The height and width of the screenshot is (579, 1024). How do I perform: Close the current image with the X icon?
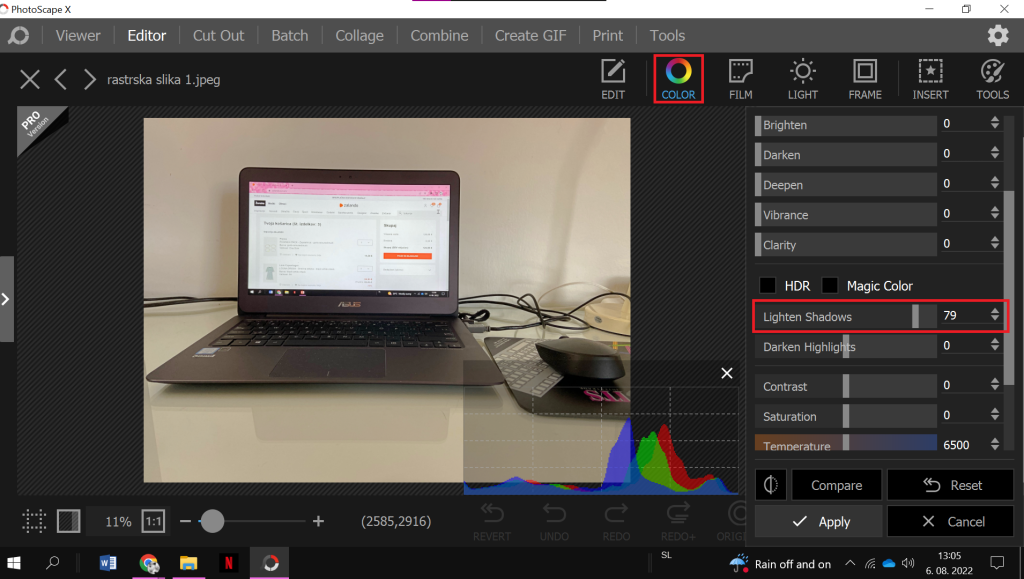pyautogui.click(x=29, y=80)
